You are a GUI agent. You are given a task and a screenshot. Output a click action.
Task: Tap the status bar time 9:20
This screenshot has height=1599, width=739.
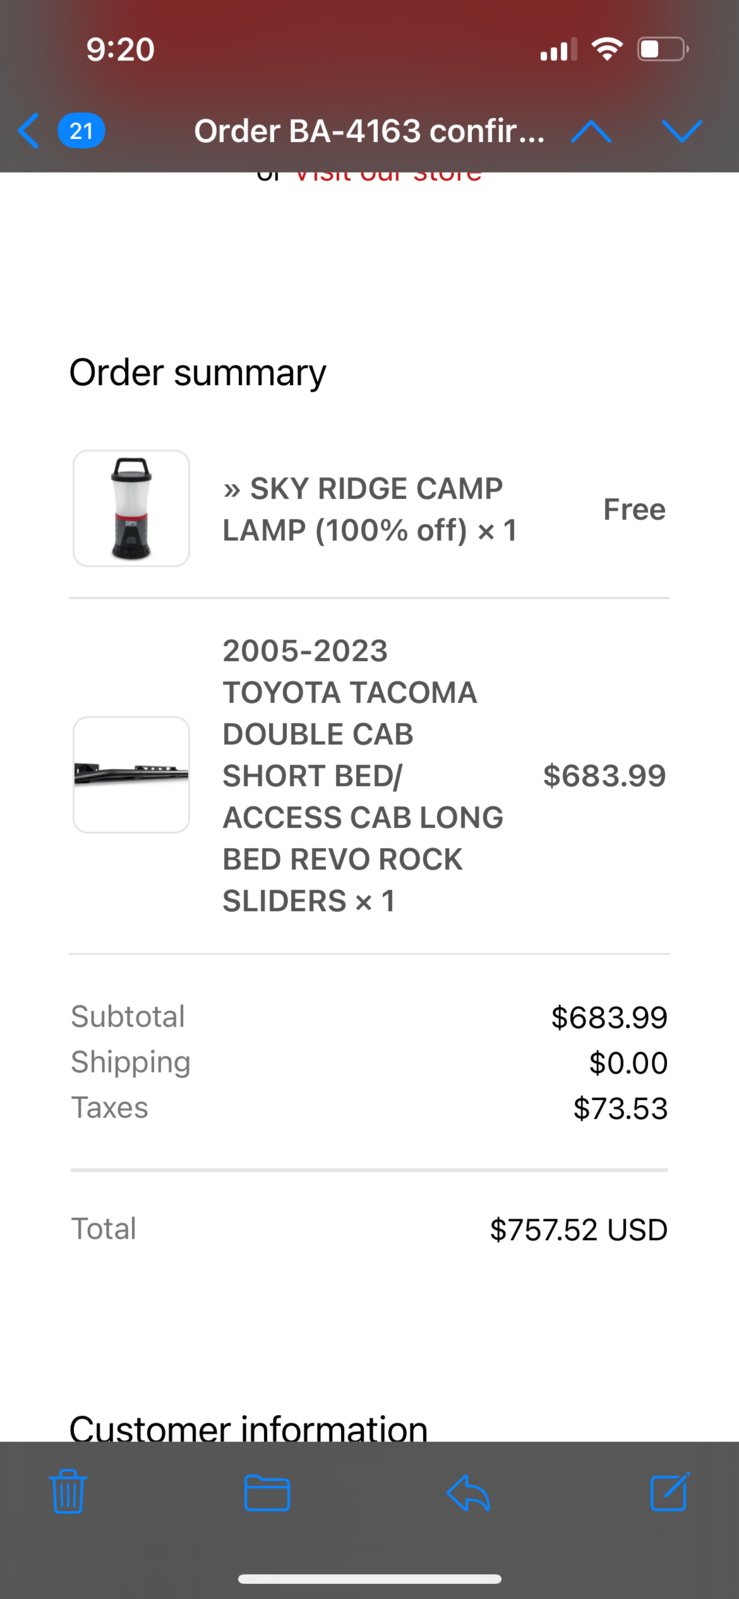coord(120,49)
